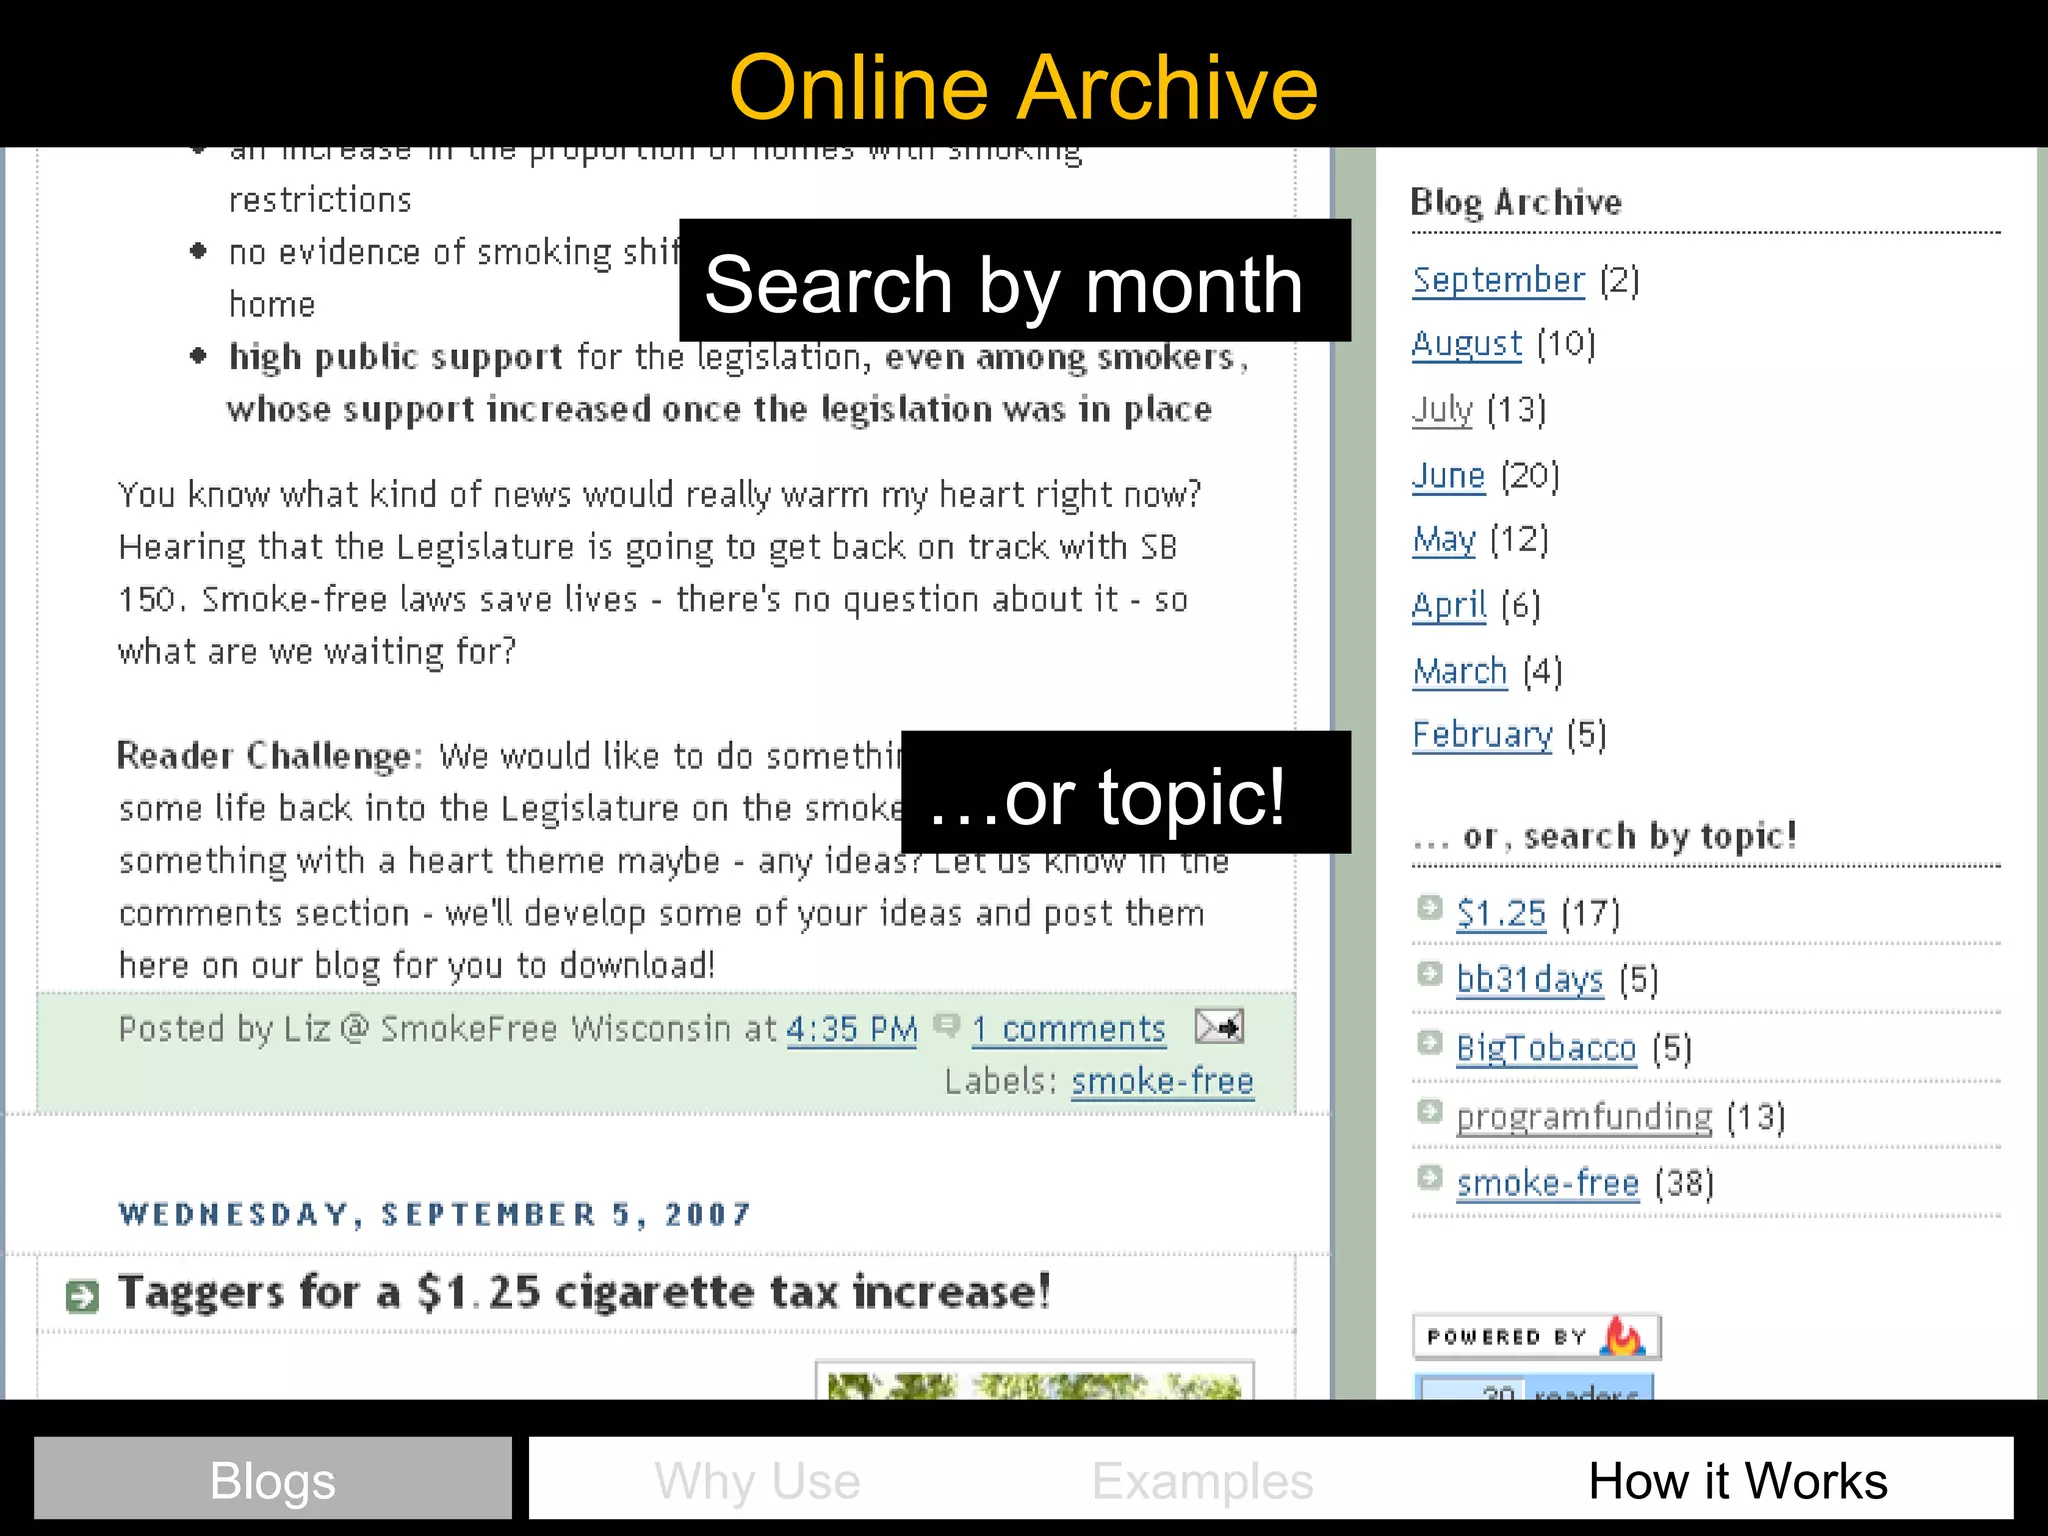Open the March archive link
This screenshot has height=1536, width=2048.
1460,671
